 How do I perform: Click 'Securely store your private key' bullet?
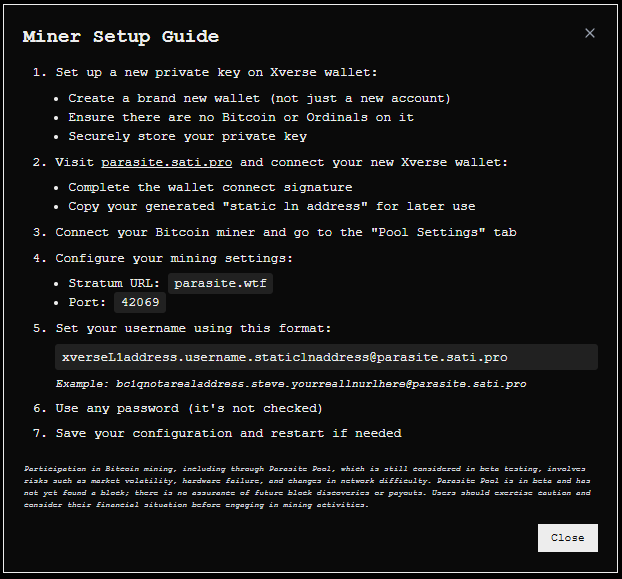click(x=188, y=136)
